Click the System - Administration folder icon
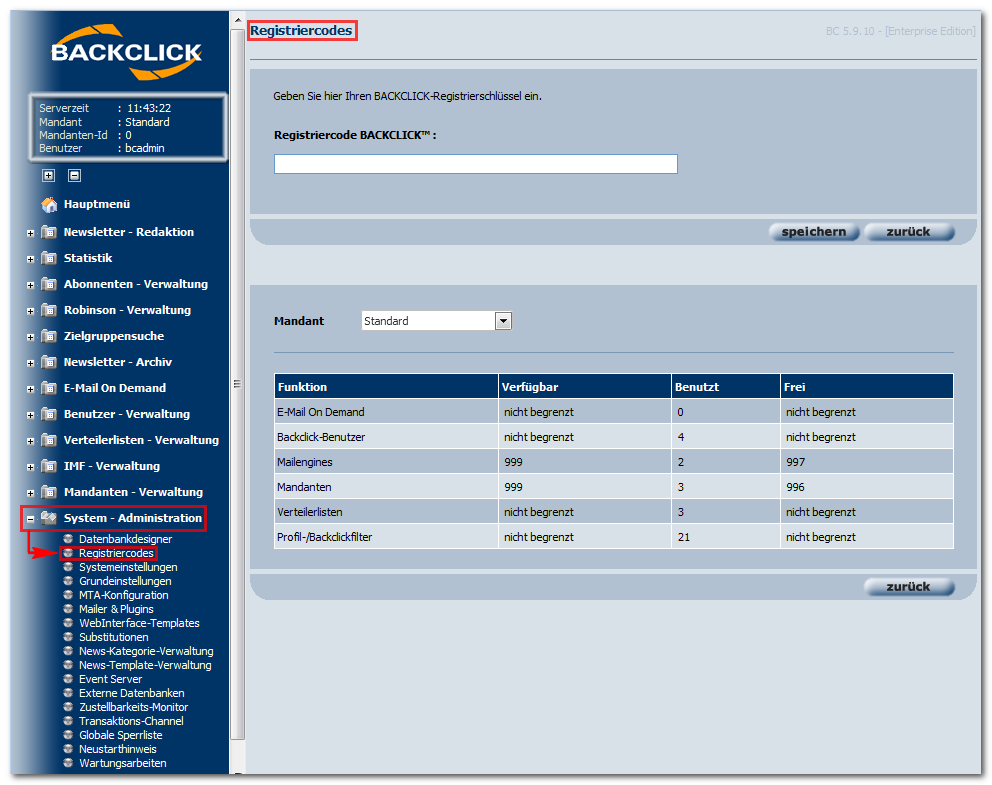This screenshot has width=992, height=785. click(x=49, y=518)
